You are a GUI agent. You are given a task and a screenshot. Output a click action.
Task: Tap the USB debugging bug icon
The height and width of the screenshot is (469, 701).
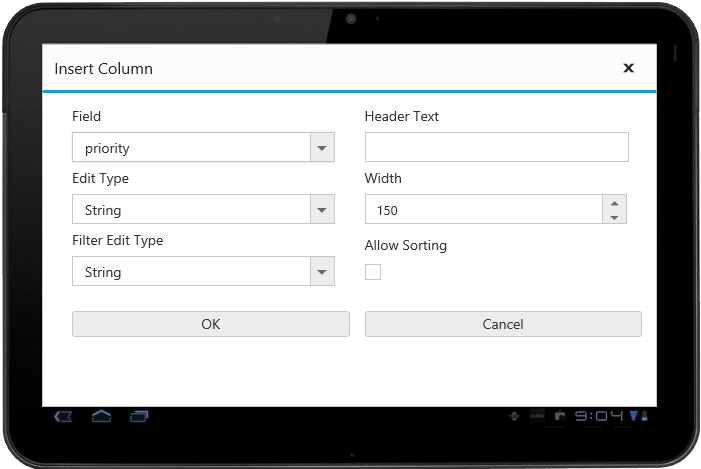514,417
